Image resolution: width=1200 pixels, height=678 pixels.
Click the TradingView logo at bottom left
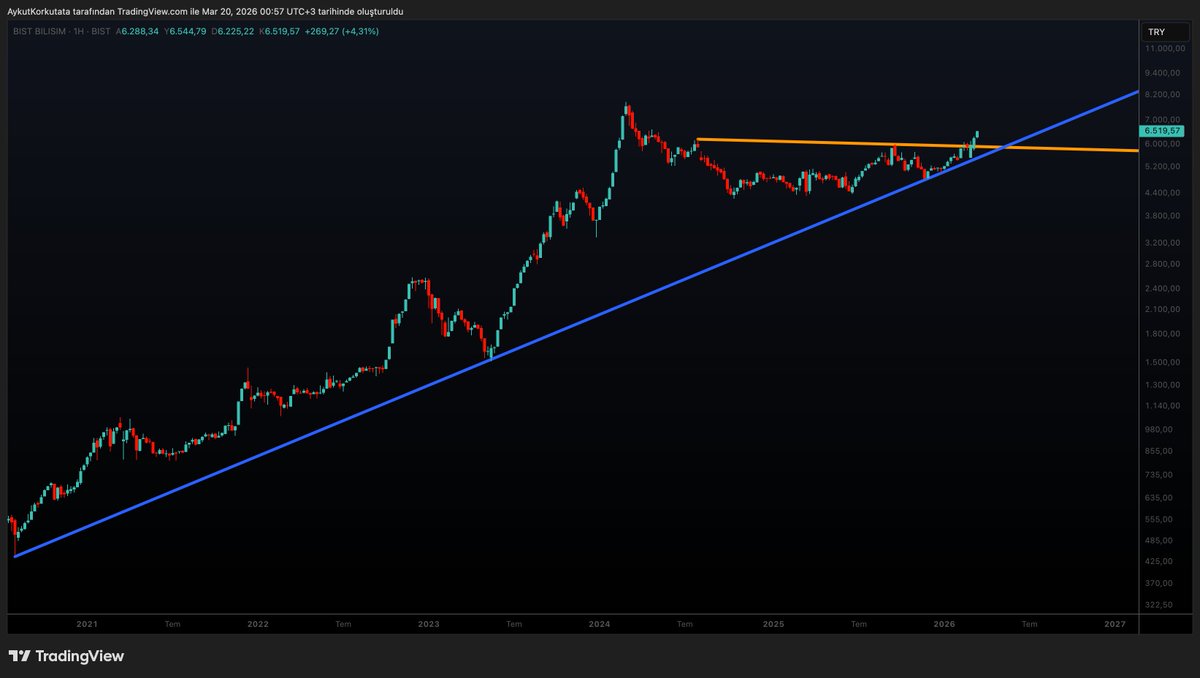66,656
